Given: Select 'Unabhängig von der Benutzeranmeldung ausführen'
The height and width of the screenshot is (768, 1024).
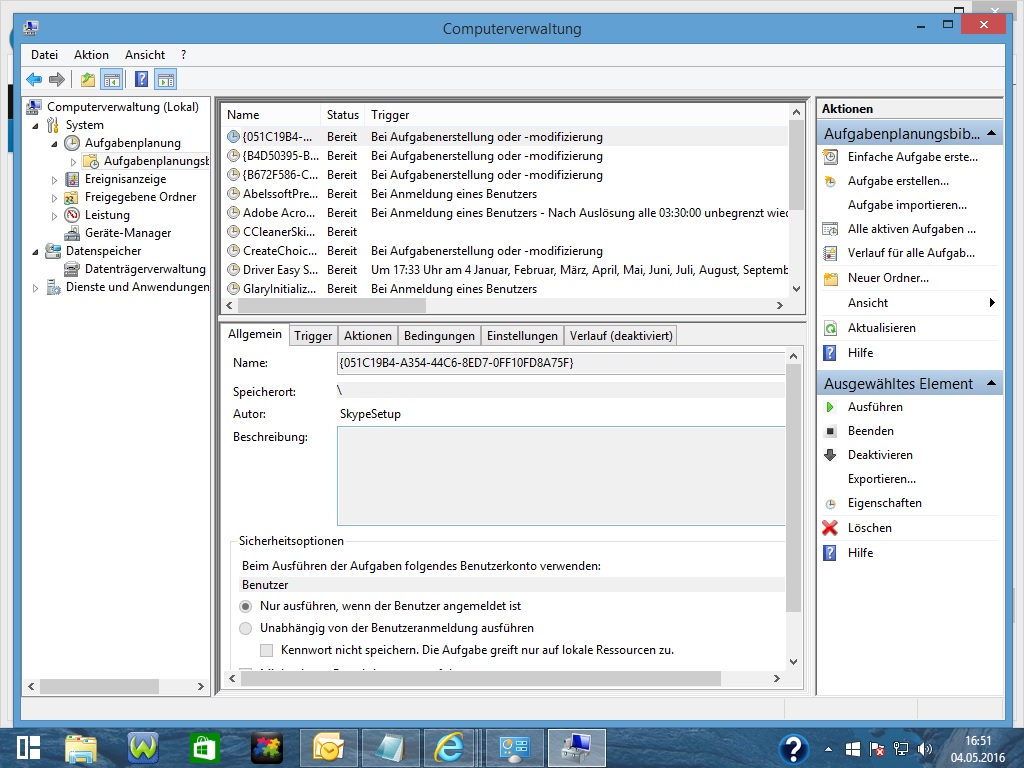Looking at the screenshot, I should (x=246, y=628).
